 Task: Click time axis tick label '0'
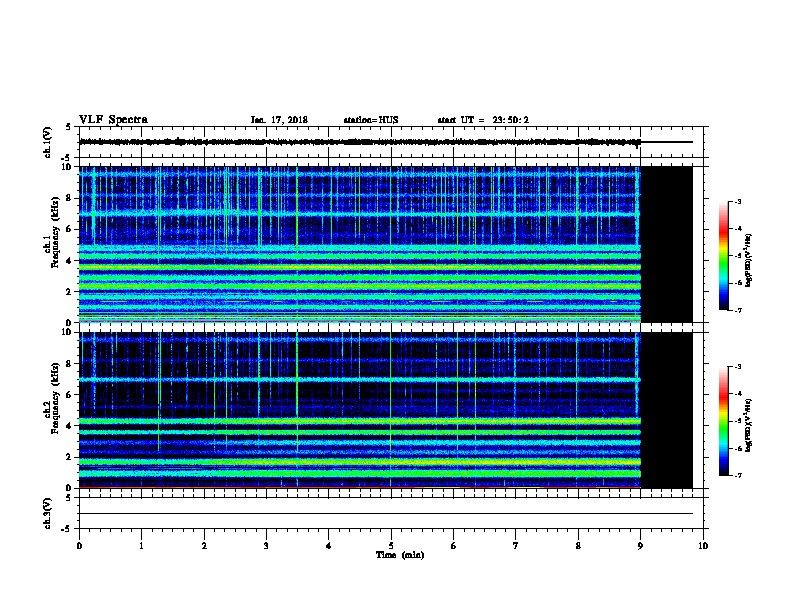tap(79, 545)
